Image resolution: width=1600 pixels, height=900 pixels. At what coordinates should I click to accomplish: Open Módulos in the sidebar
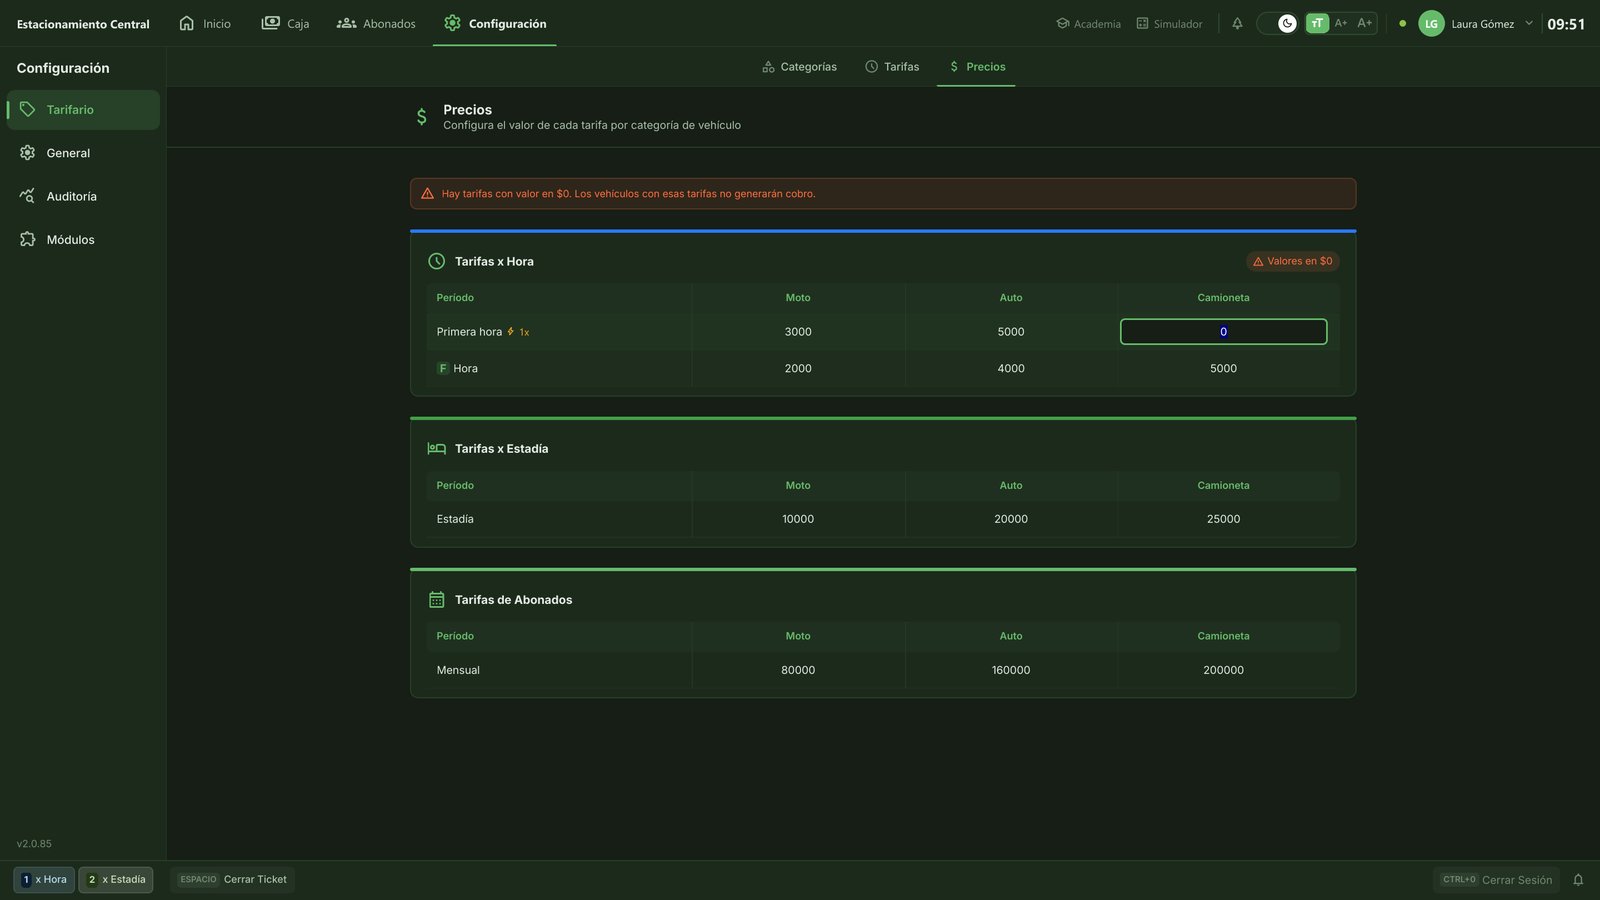tap(83, 240)
